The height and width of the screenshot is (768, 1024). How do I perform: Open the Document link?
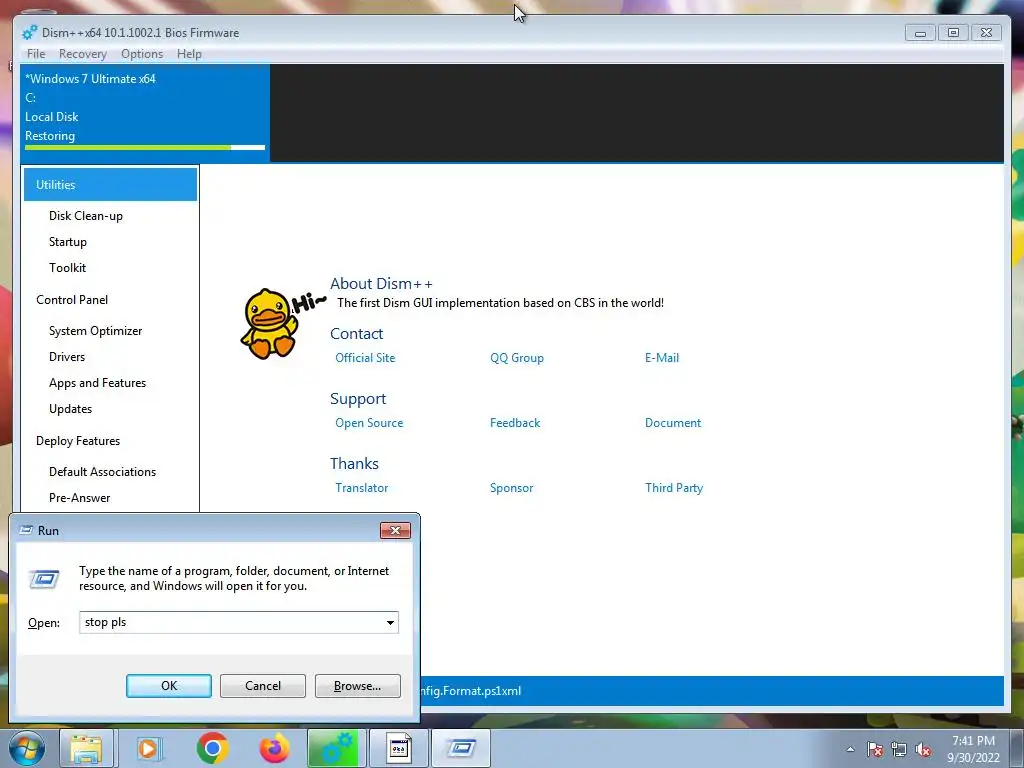[673, 423]
